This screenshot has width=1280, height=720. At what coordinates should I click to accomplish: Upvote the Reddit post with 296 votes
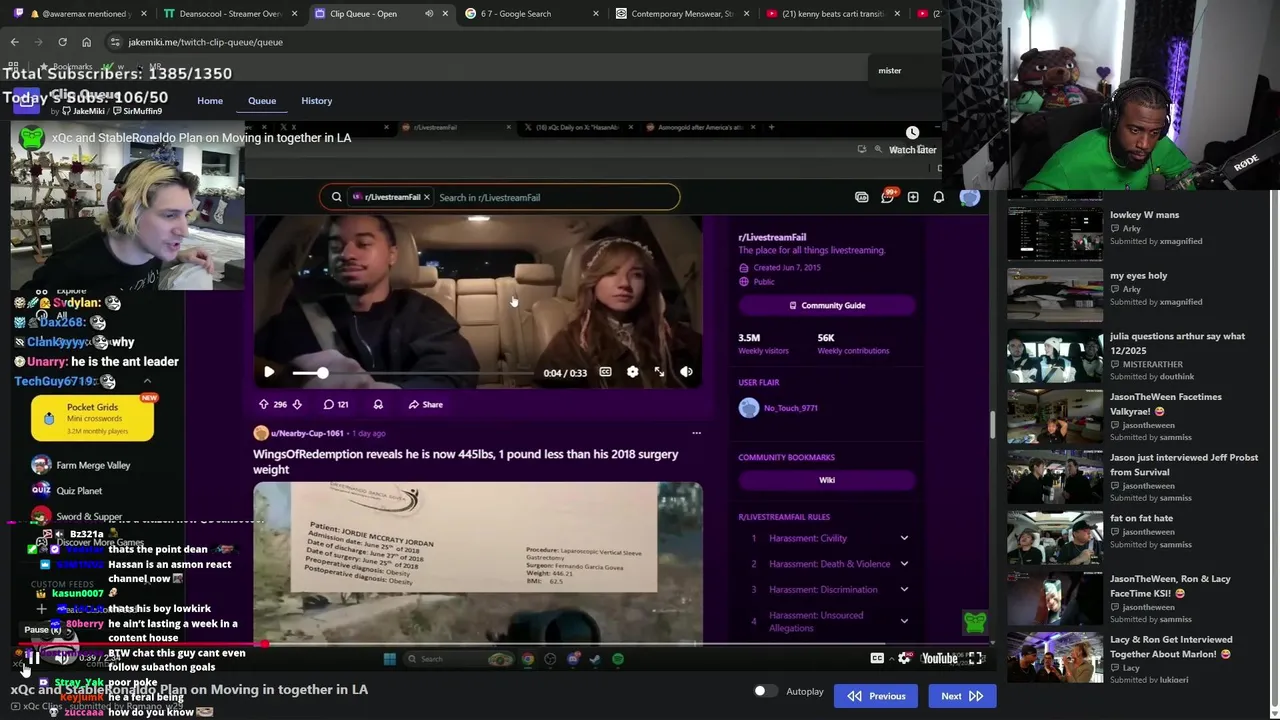(263, 405)
